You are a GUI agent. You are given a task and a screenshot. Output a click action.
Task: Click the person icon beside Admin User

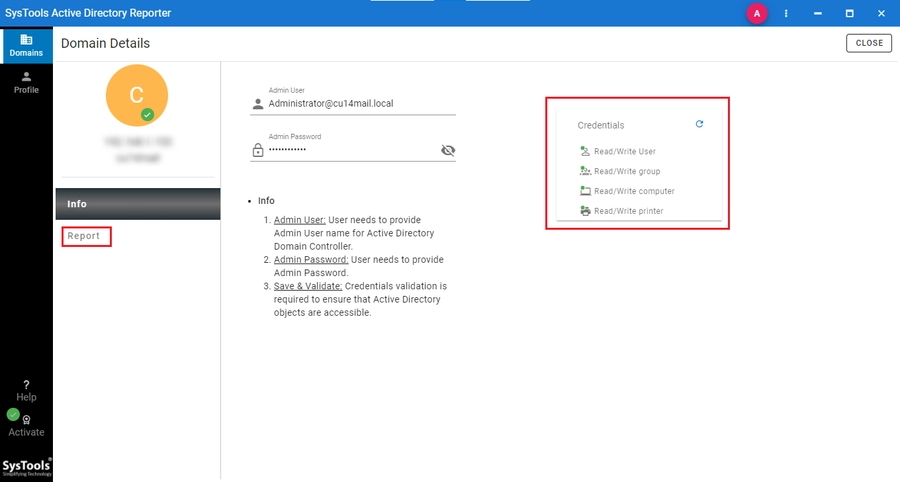tap(258, 104)
